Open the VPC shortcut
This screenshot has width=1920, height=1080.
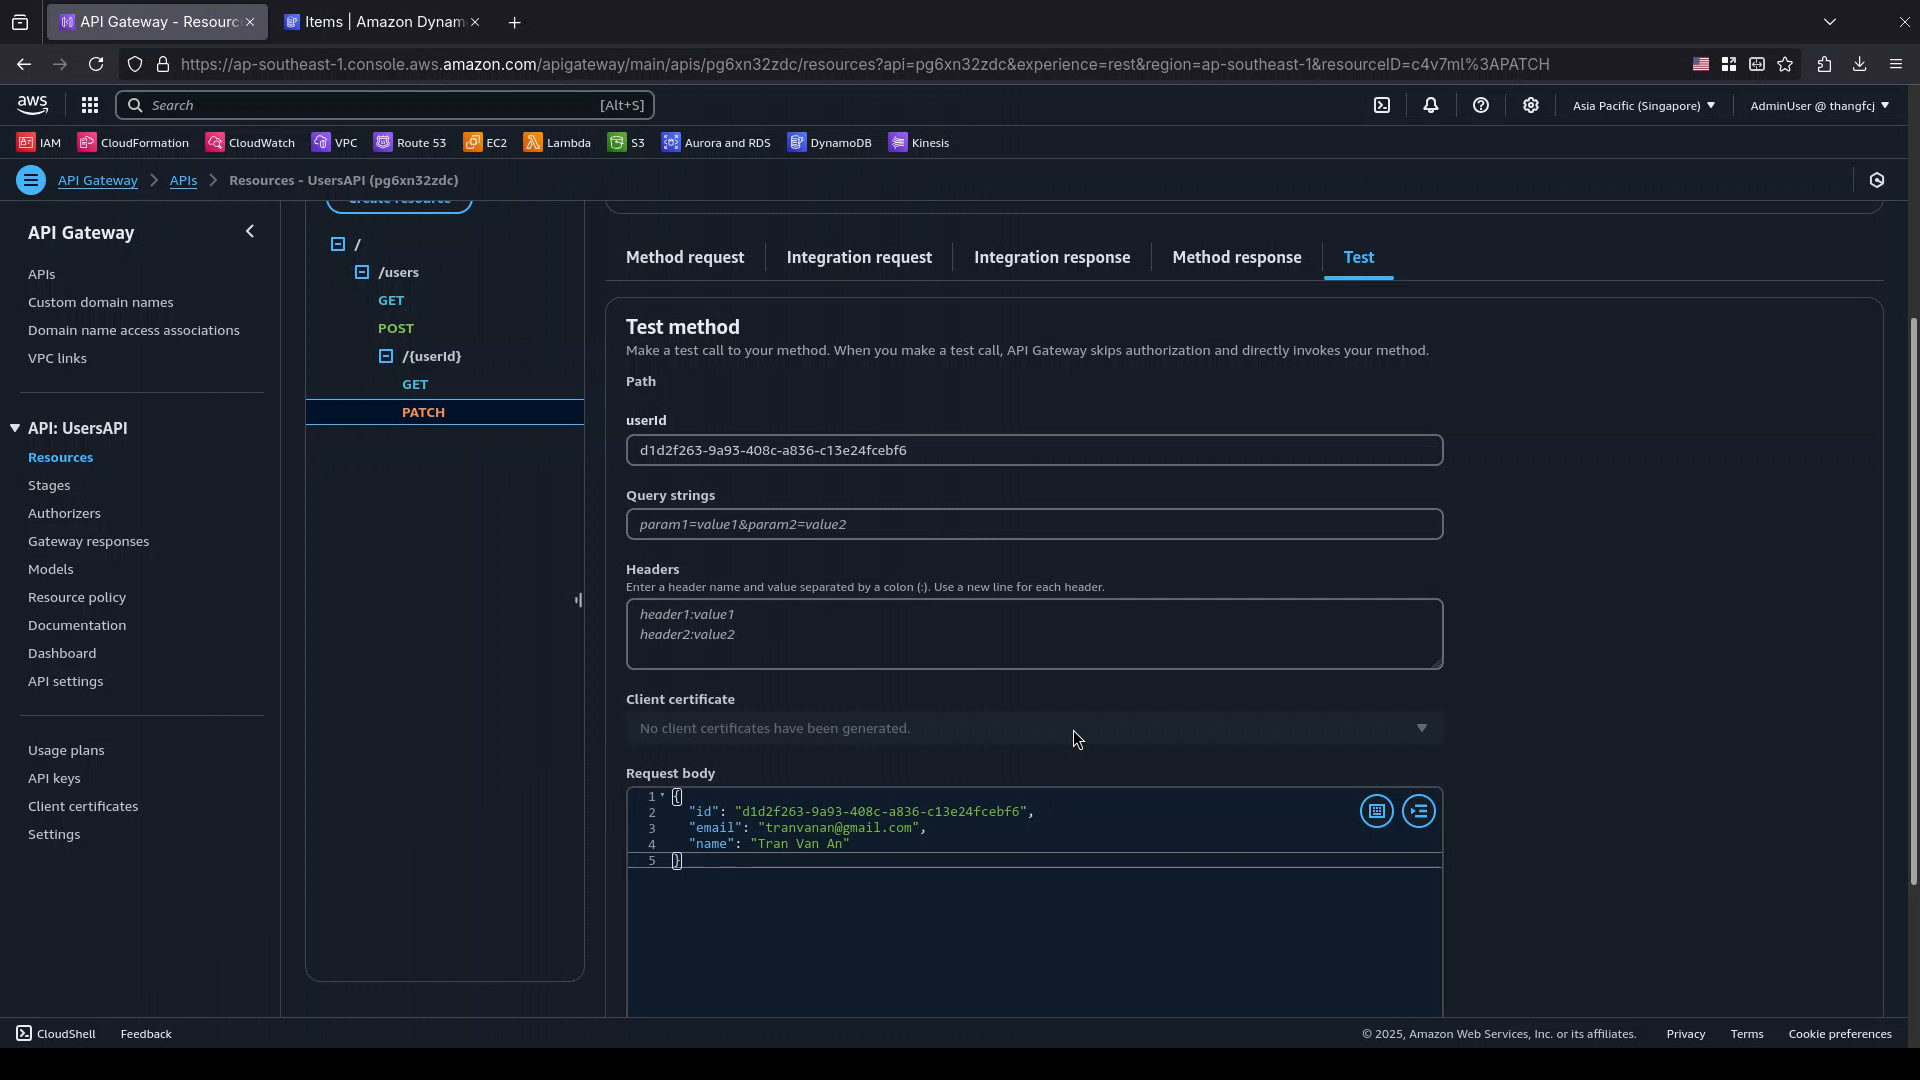click(334, 143)
